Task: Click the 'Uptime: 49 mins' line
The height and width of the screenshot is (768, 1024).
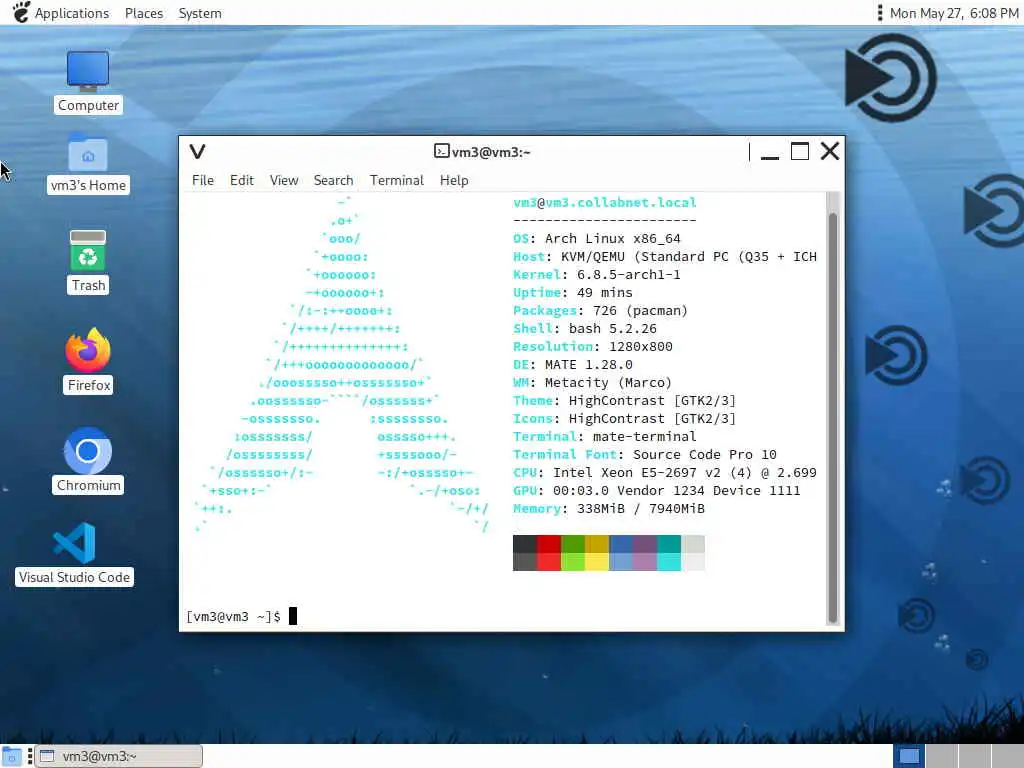Action: click(x=573, y=293)
